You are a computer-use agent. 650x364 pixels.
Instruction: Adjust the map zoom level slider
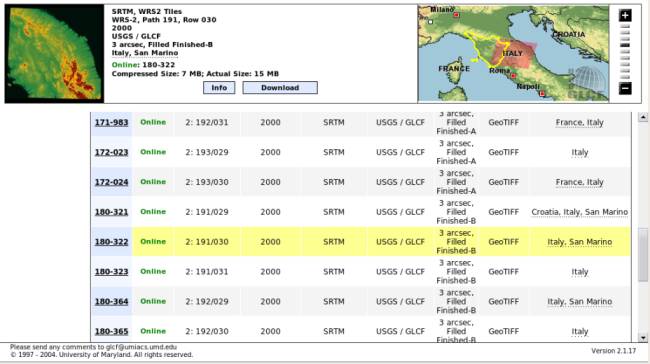pyautogui.click(x=625, y=45)
